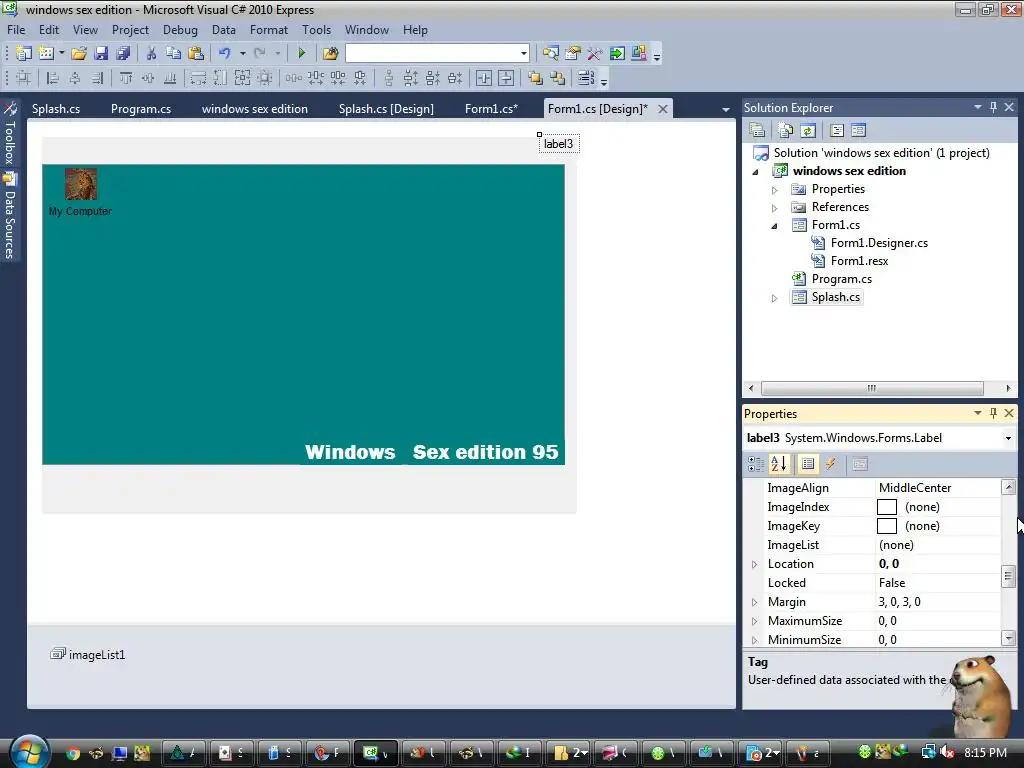Expand the References node
The image size is (1024, 768).
775,208
